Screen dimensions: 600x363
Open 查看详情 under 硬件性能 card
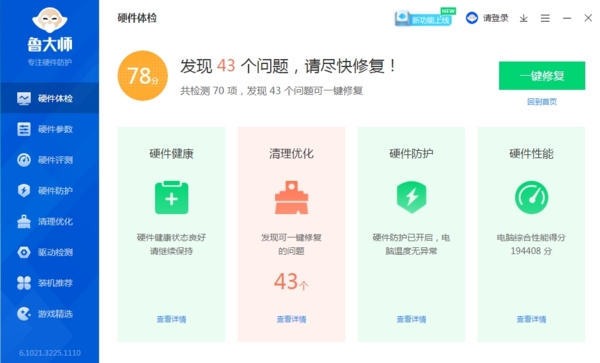532,319
